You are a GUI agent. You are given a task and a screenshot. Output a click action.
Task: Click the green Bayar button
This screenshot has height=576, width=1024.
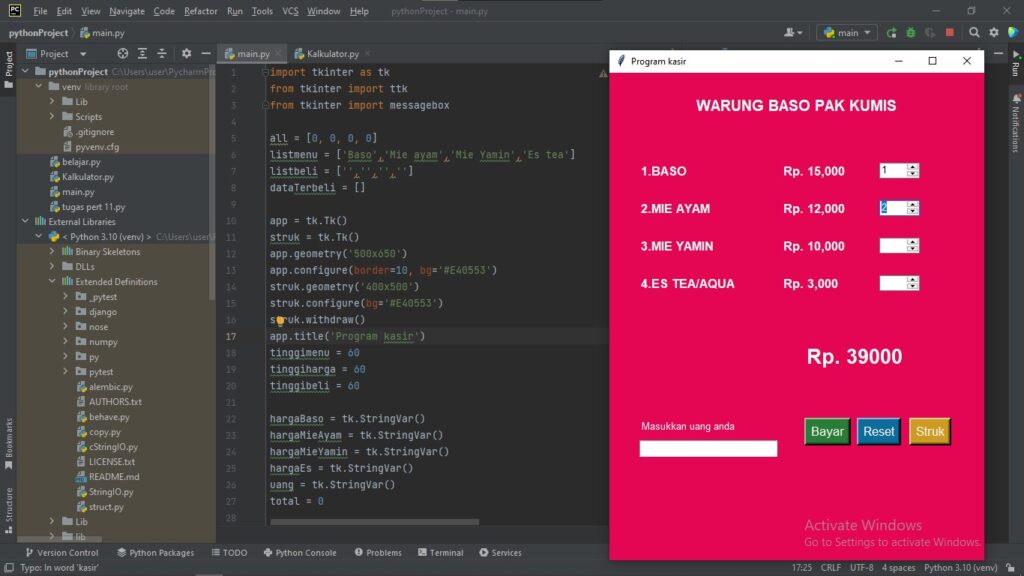[827, 432]
